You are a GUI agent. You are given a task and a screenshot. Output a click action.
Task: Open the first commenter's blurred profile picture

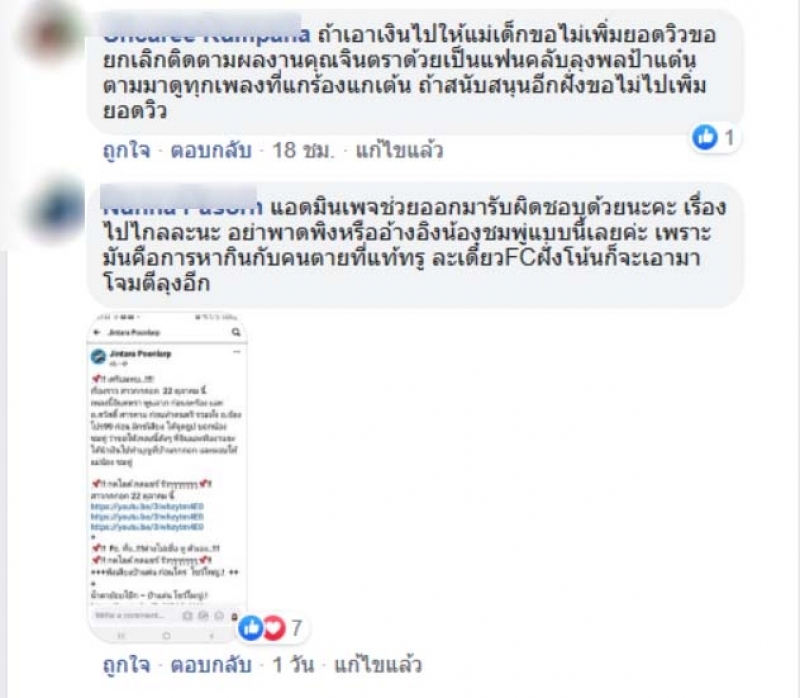[51, 34]
